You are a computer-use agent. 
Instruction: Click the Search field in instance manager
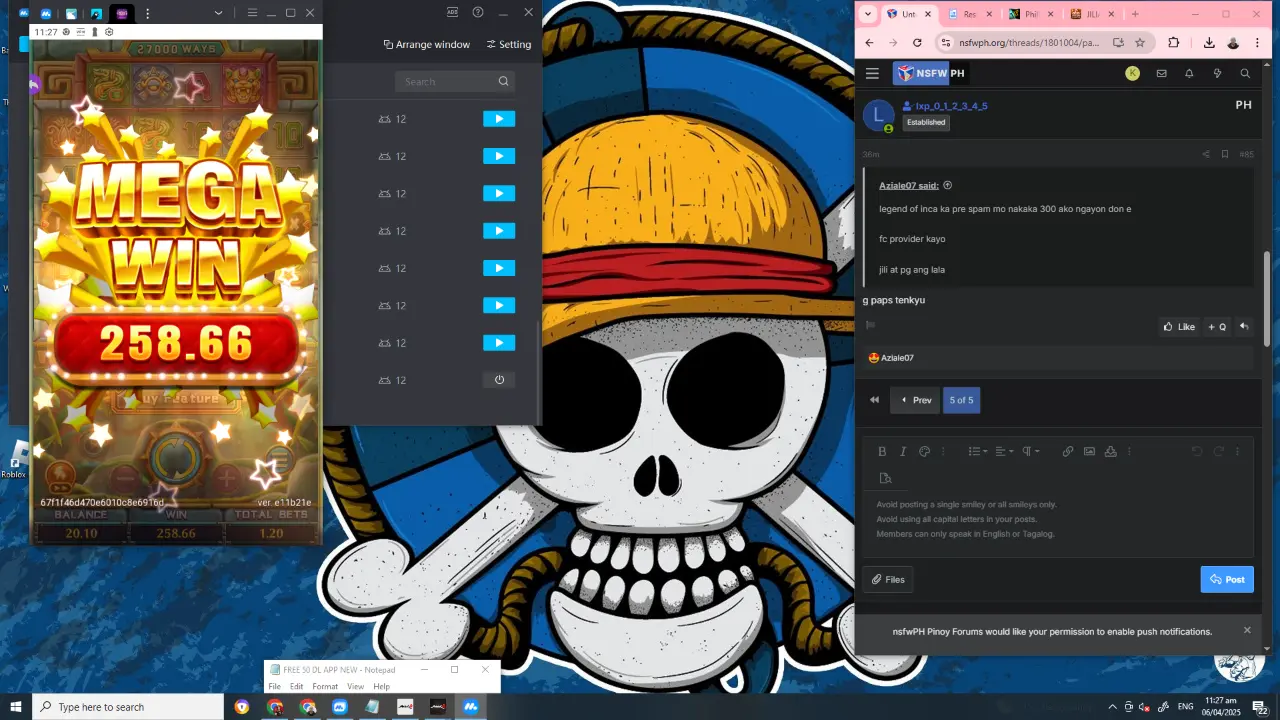pos(455,82)
